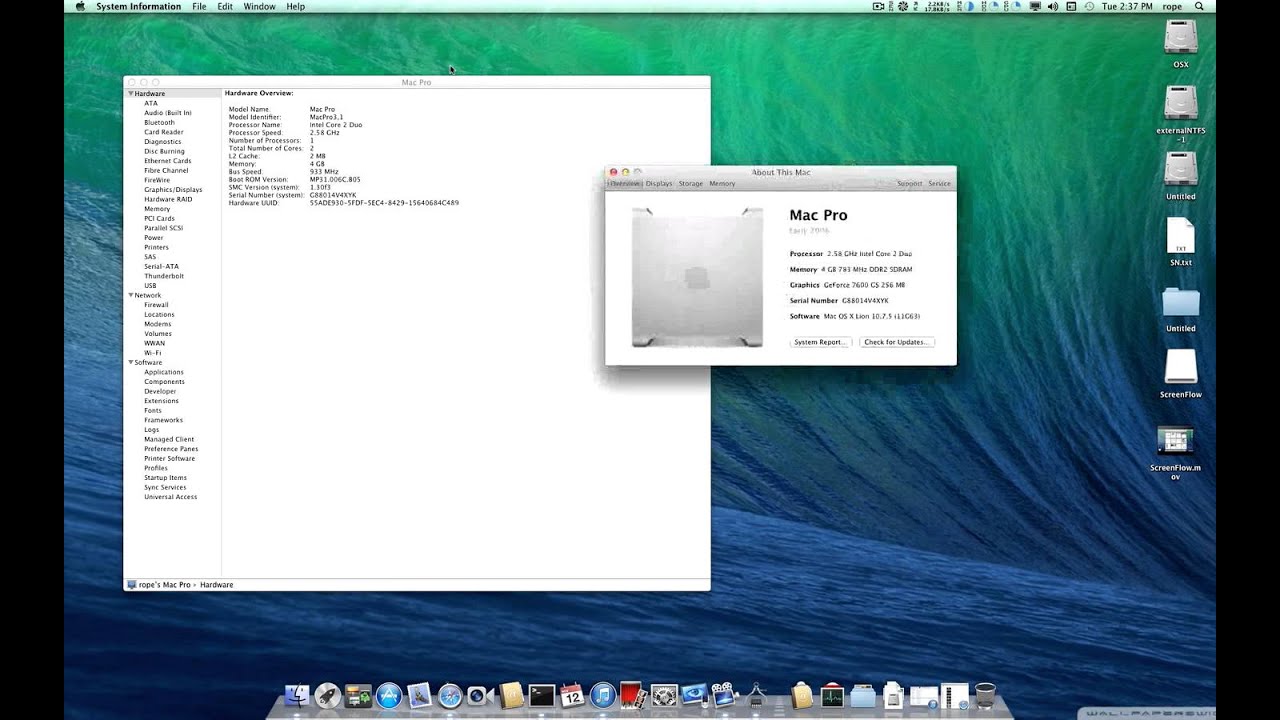Viewport: 1280px width, 720px height.
Task: Collapse the Hardware section triangle
Action: click(131, 93)
